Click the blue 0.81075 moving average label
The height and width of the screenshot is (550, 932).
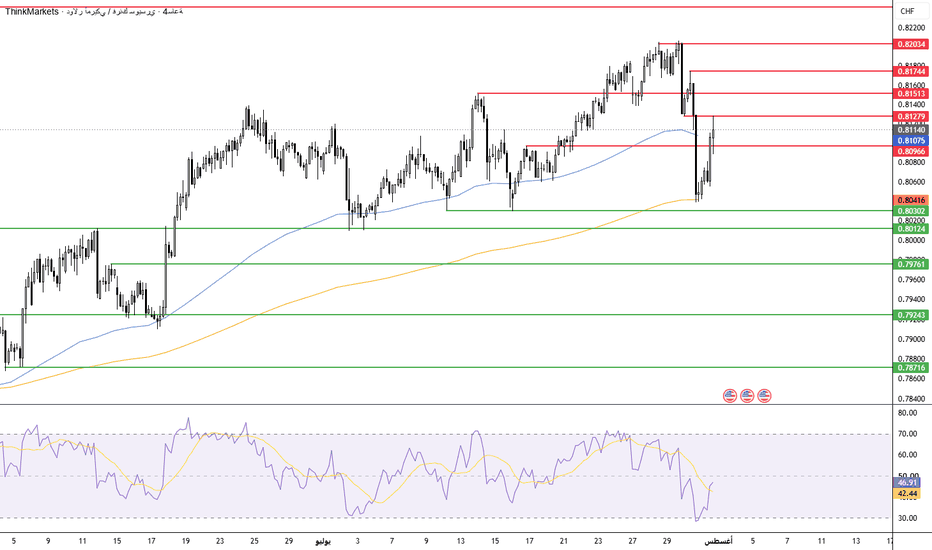click(x=911, y=141)
